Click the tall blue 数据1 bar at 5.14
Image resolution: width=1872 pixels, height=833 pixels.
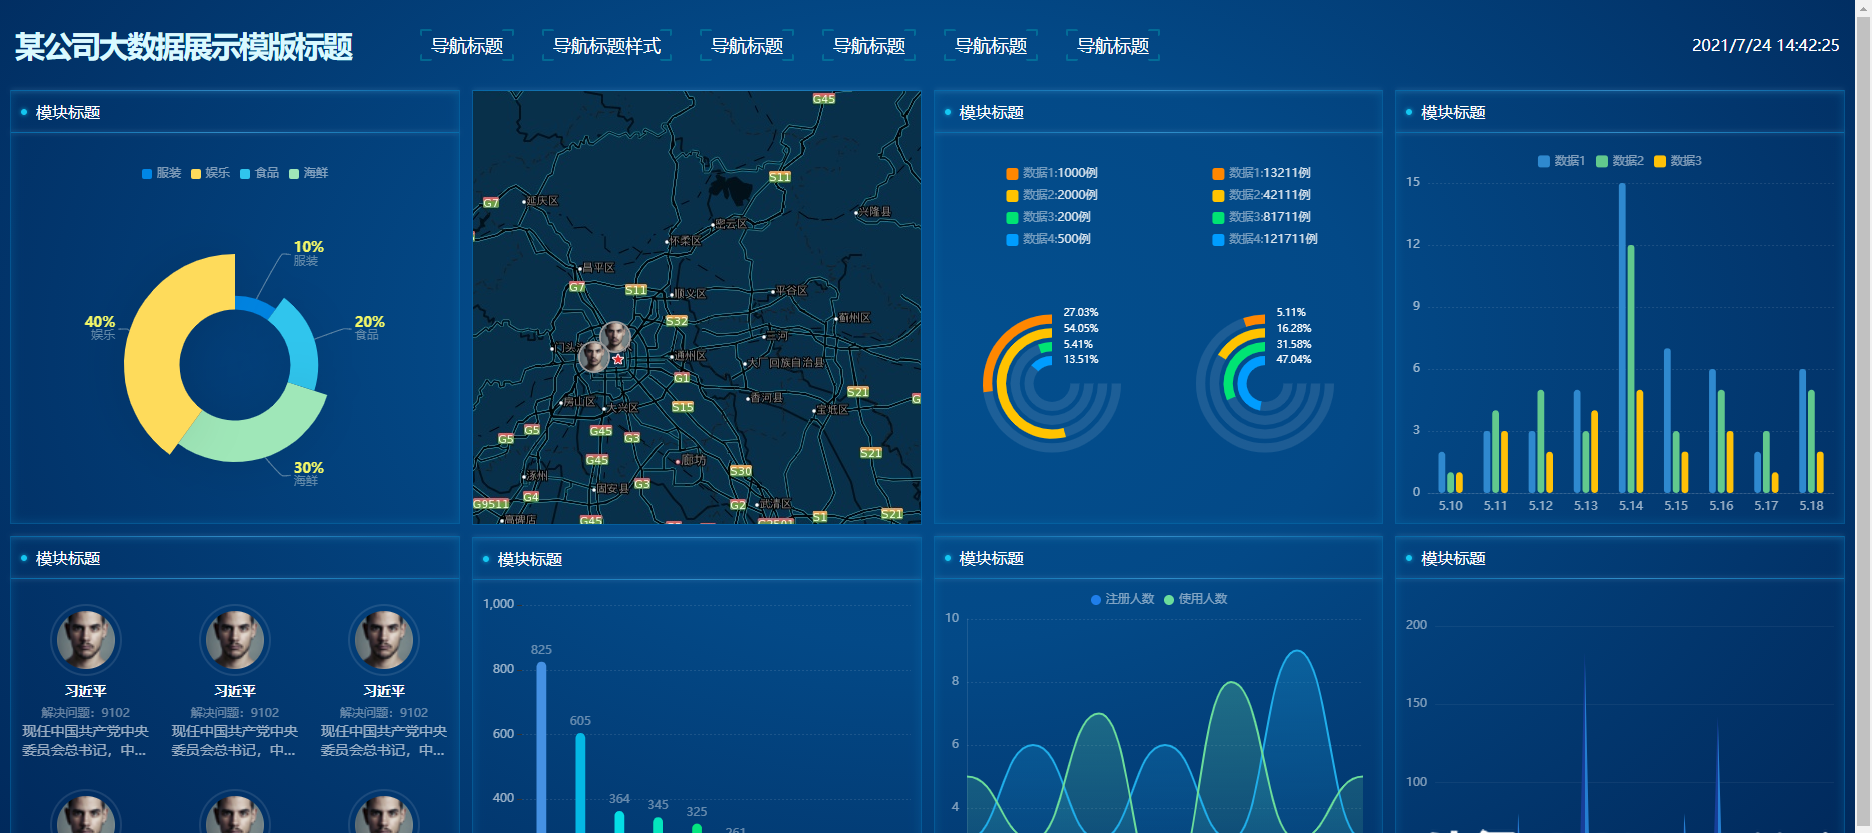pos(1622,338)
